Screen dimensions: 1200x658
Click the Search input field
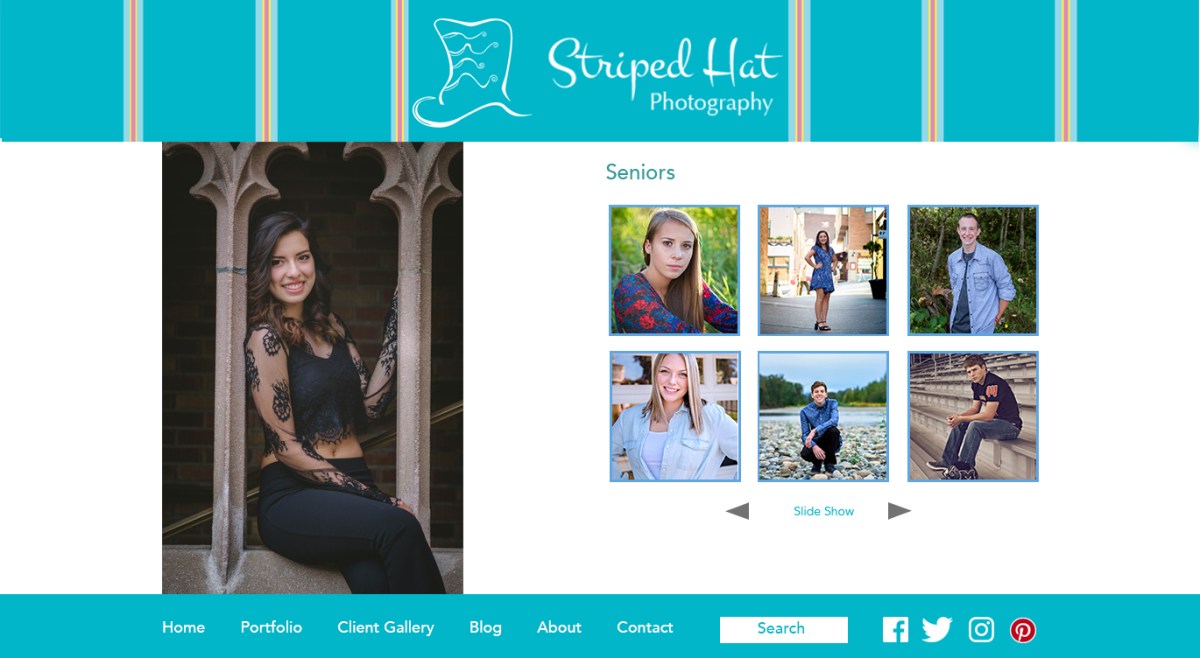[784, 629]
